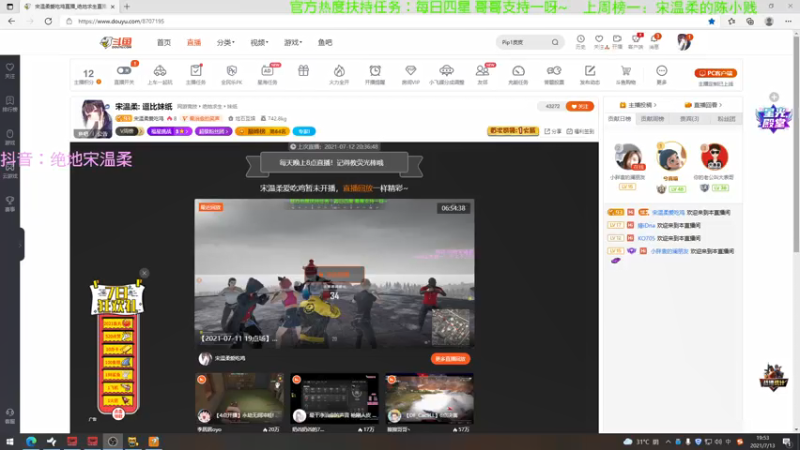
Task: Open the 关注 heart icon in header
Action: pyautogui.click(x=599, y=42)
